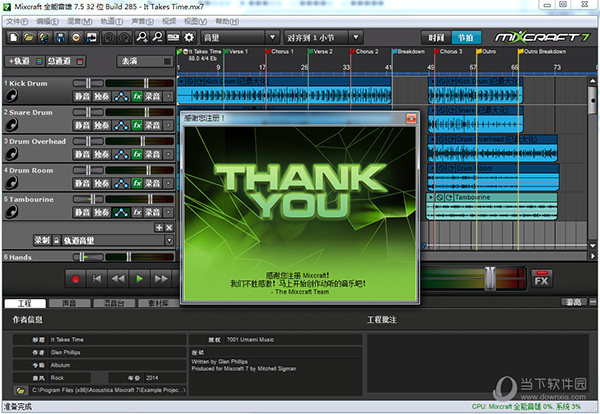Viewport: 600px width, 414px height.
Task: Toggle fx on the Drum Overhead track
Action: coord(137,154)
